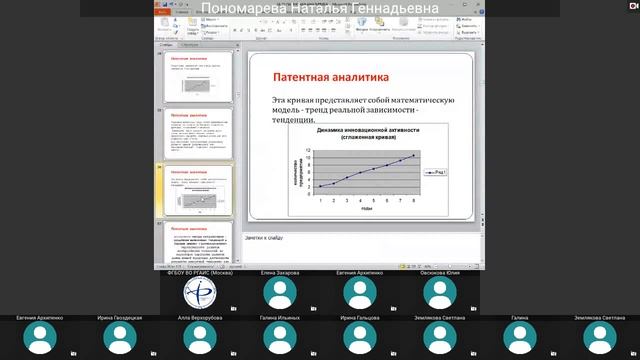Toggle Italic formatting in the ribbon

241,30
